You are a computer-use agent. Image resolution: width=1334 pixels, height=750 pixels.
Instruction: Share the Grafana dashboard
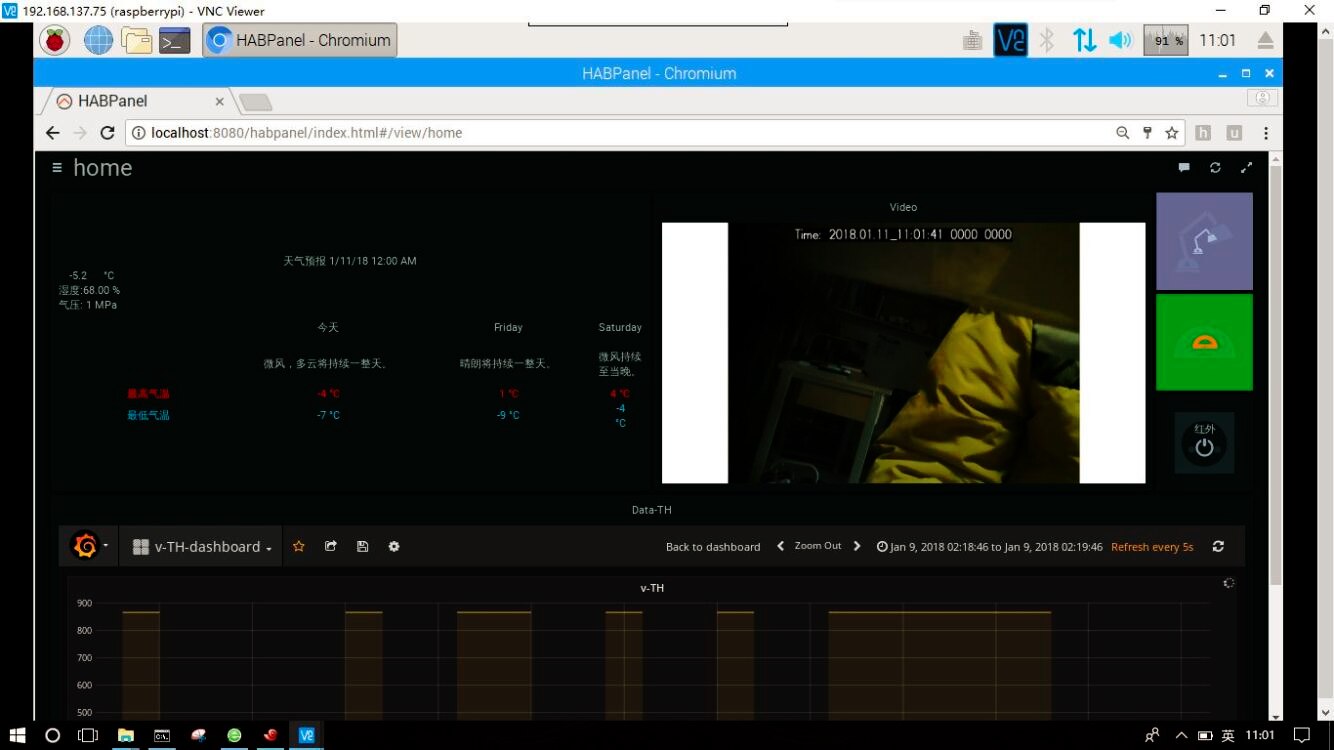[x=330, y=547]
